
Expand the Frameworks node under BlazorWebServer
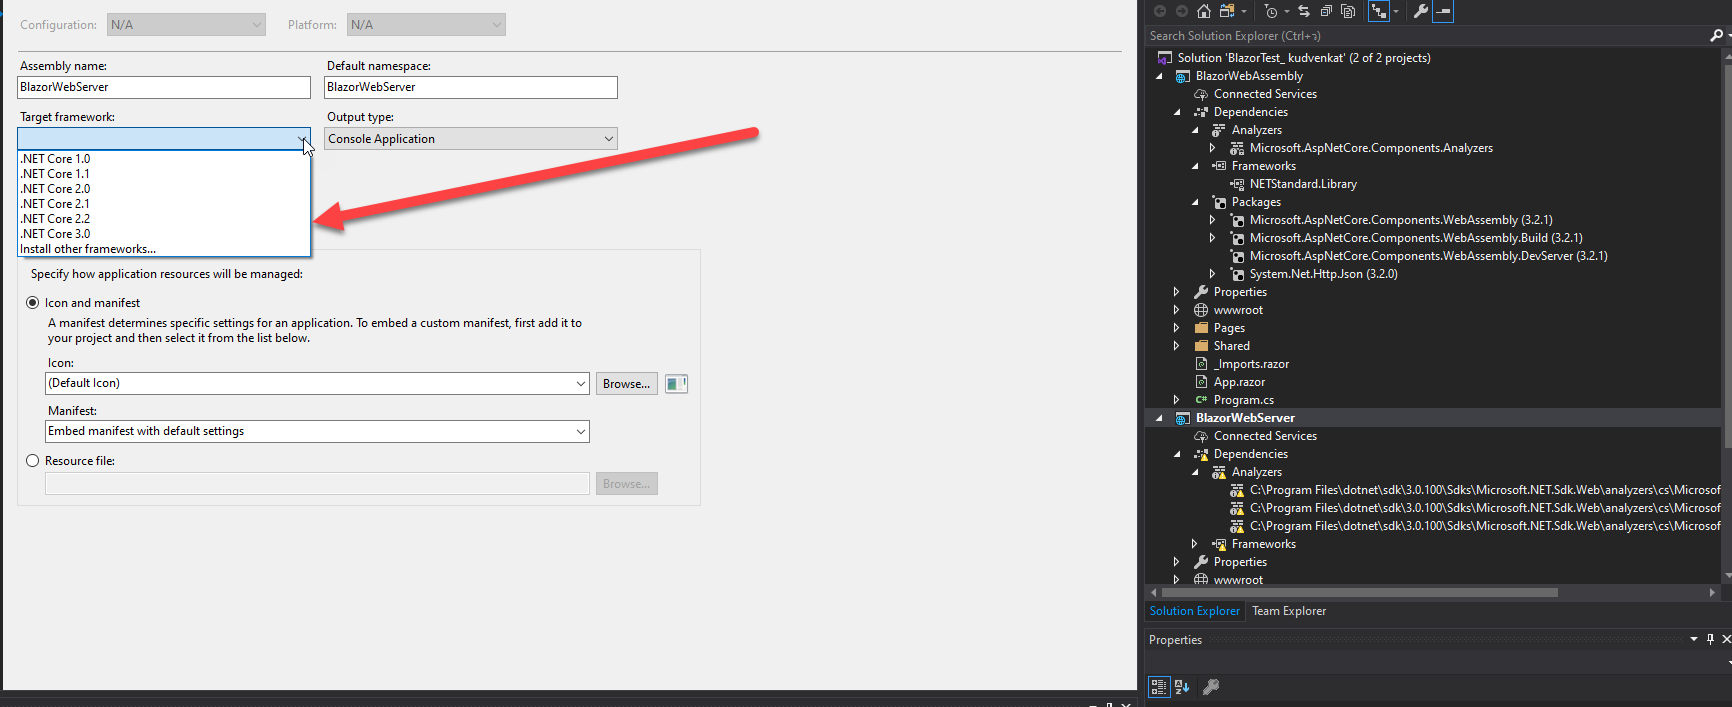point(1195,544)
